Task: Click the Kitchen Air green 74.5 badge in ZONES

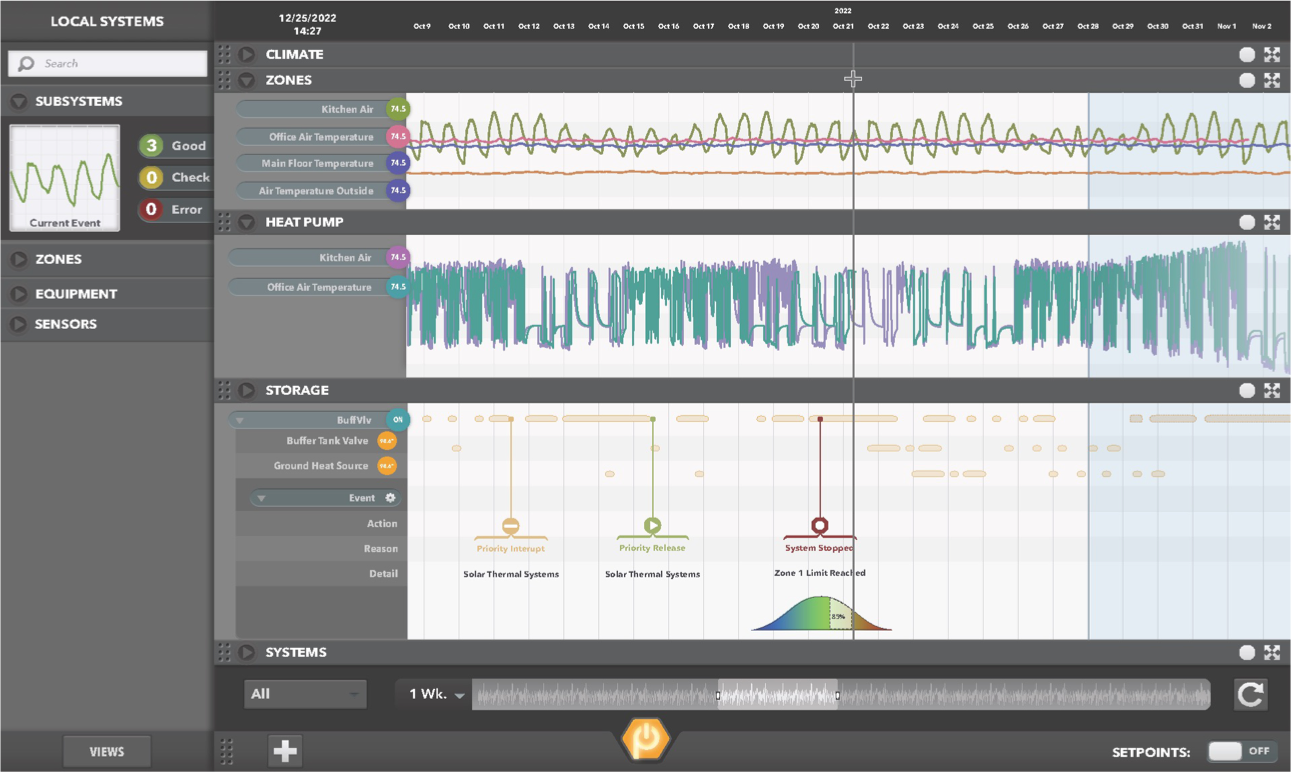Action: pyautogui.click(x=398, y=109)
